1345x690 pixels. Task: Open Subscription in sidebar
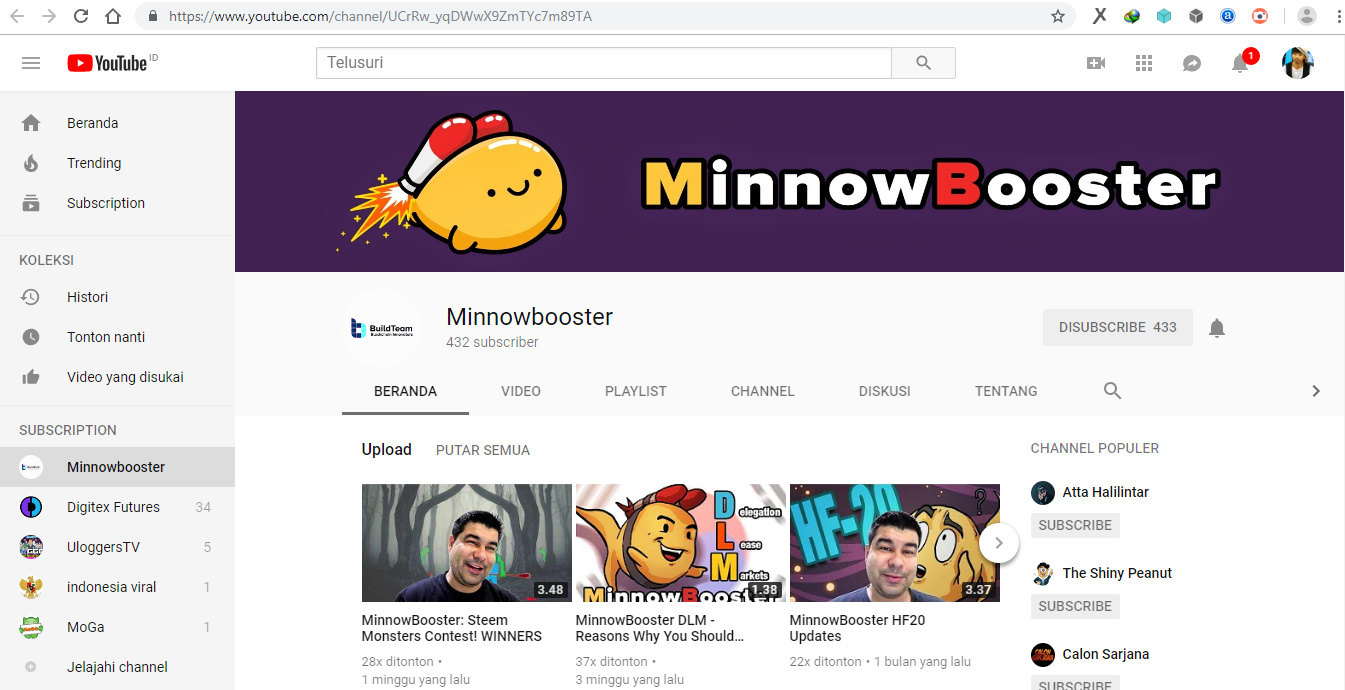pyautogui.click(x=117, y=203)
